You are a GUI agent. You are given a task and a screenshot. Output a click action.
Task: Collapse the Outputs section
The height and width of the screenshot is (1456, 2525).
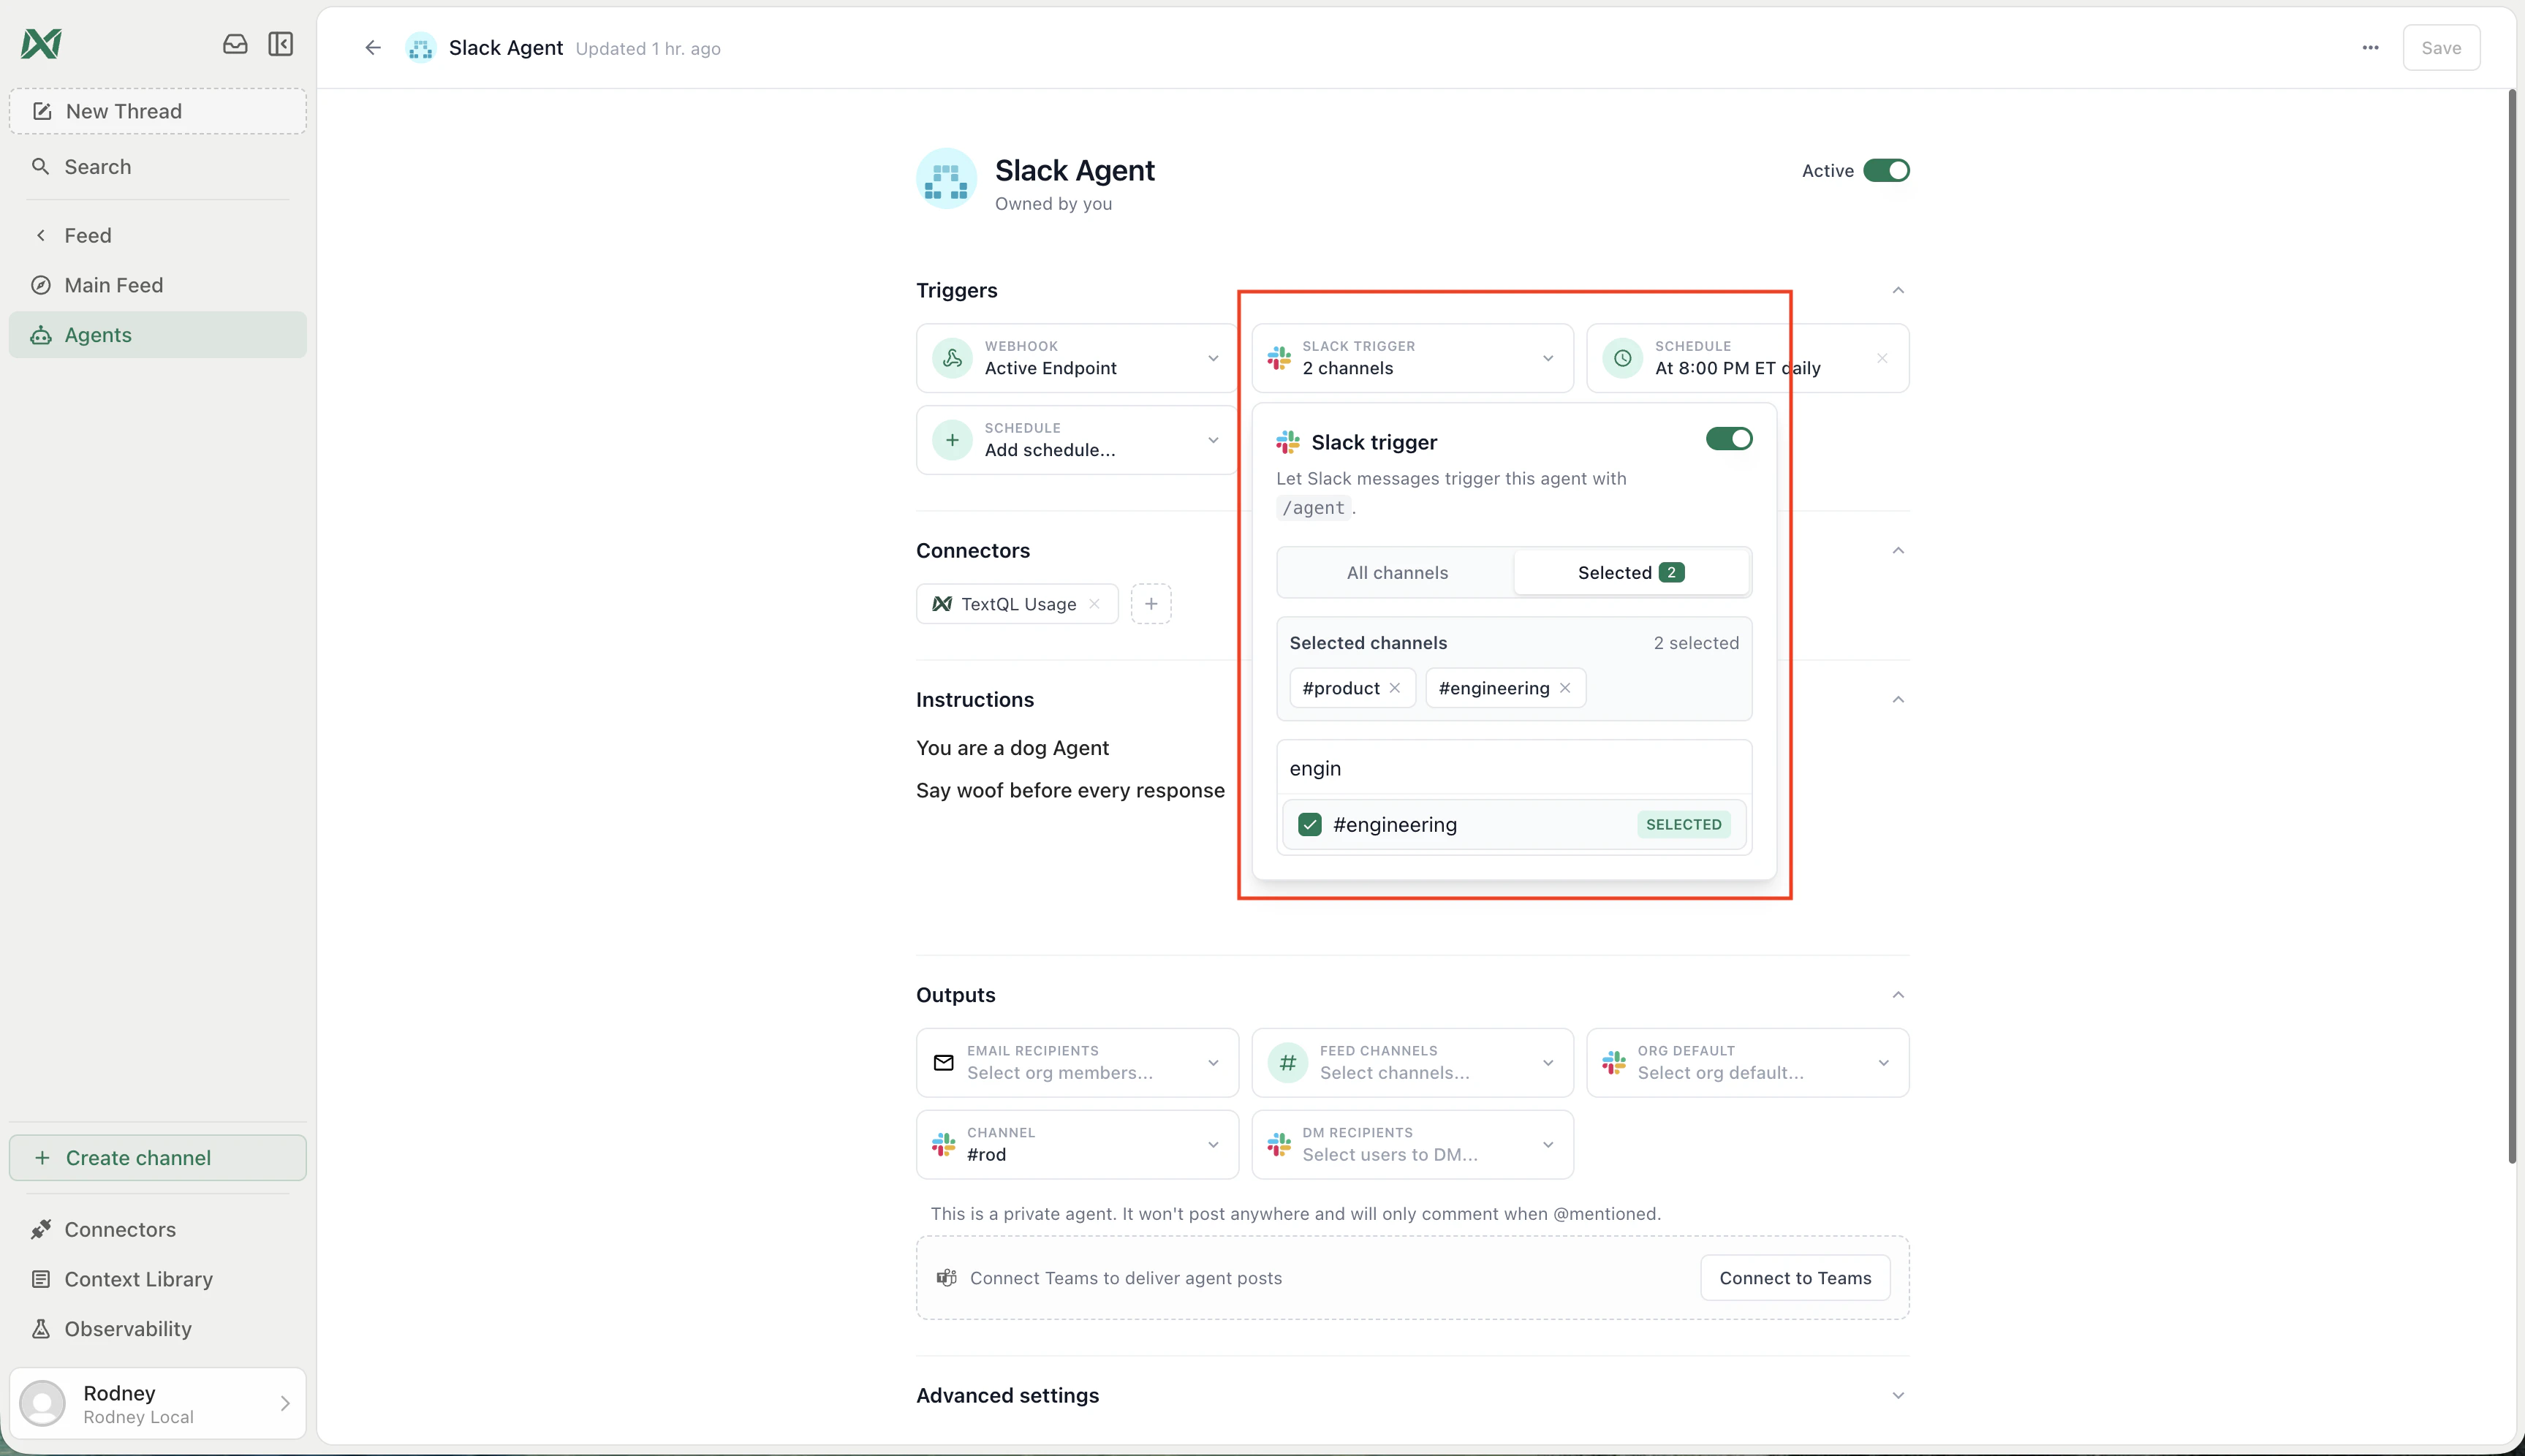click(x=1898, y=994)
